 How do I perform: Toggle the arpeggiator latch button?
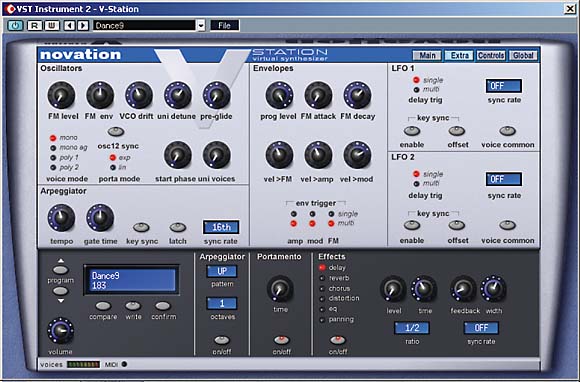178,227
